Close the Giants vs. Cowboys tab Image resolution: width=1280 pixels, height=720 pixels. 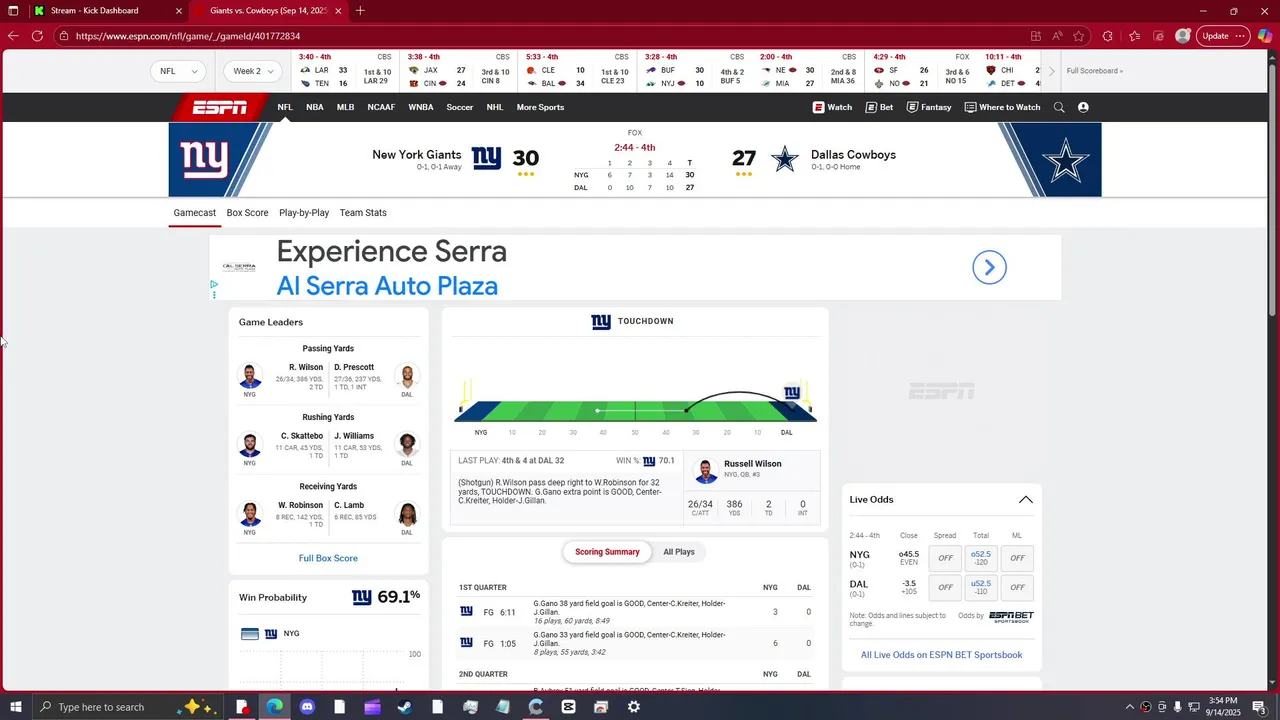[338, 11]
